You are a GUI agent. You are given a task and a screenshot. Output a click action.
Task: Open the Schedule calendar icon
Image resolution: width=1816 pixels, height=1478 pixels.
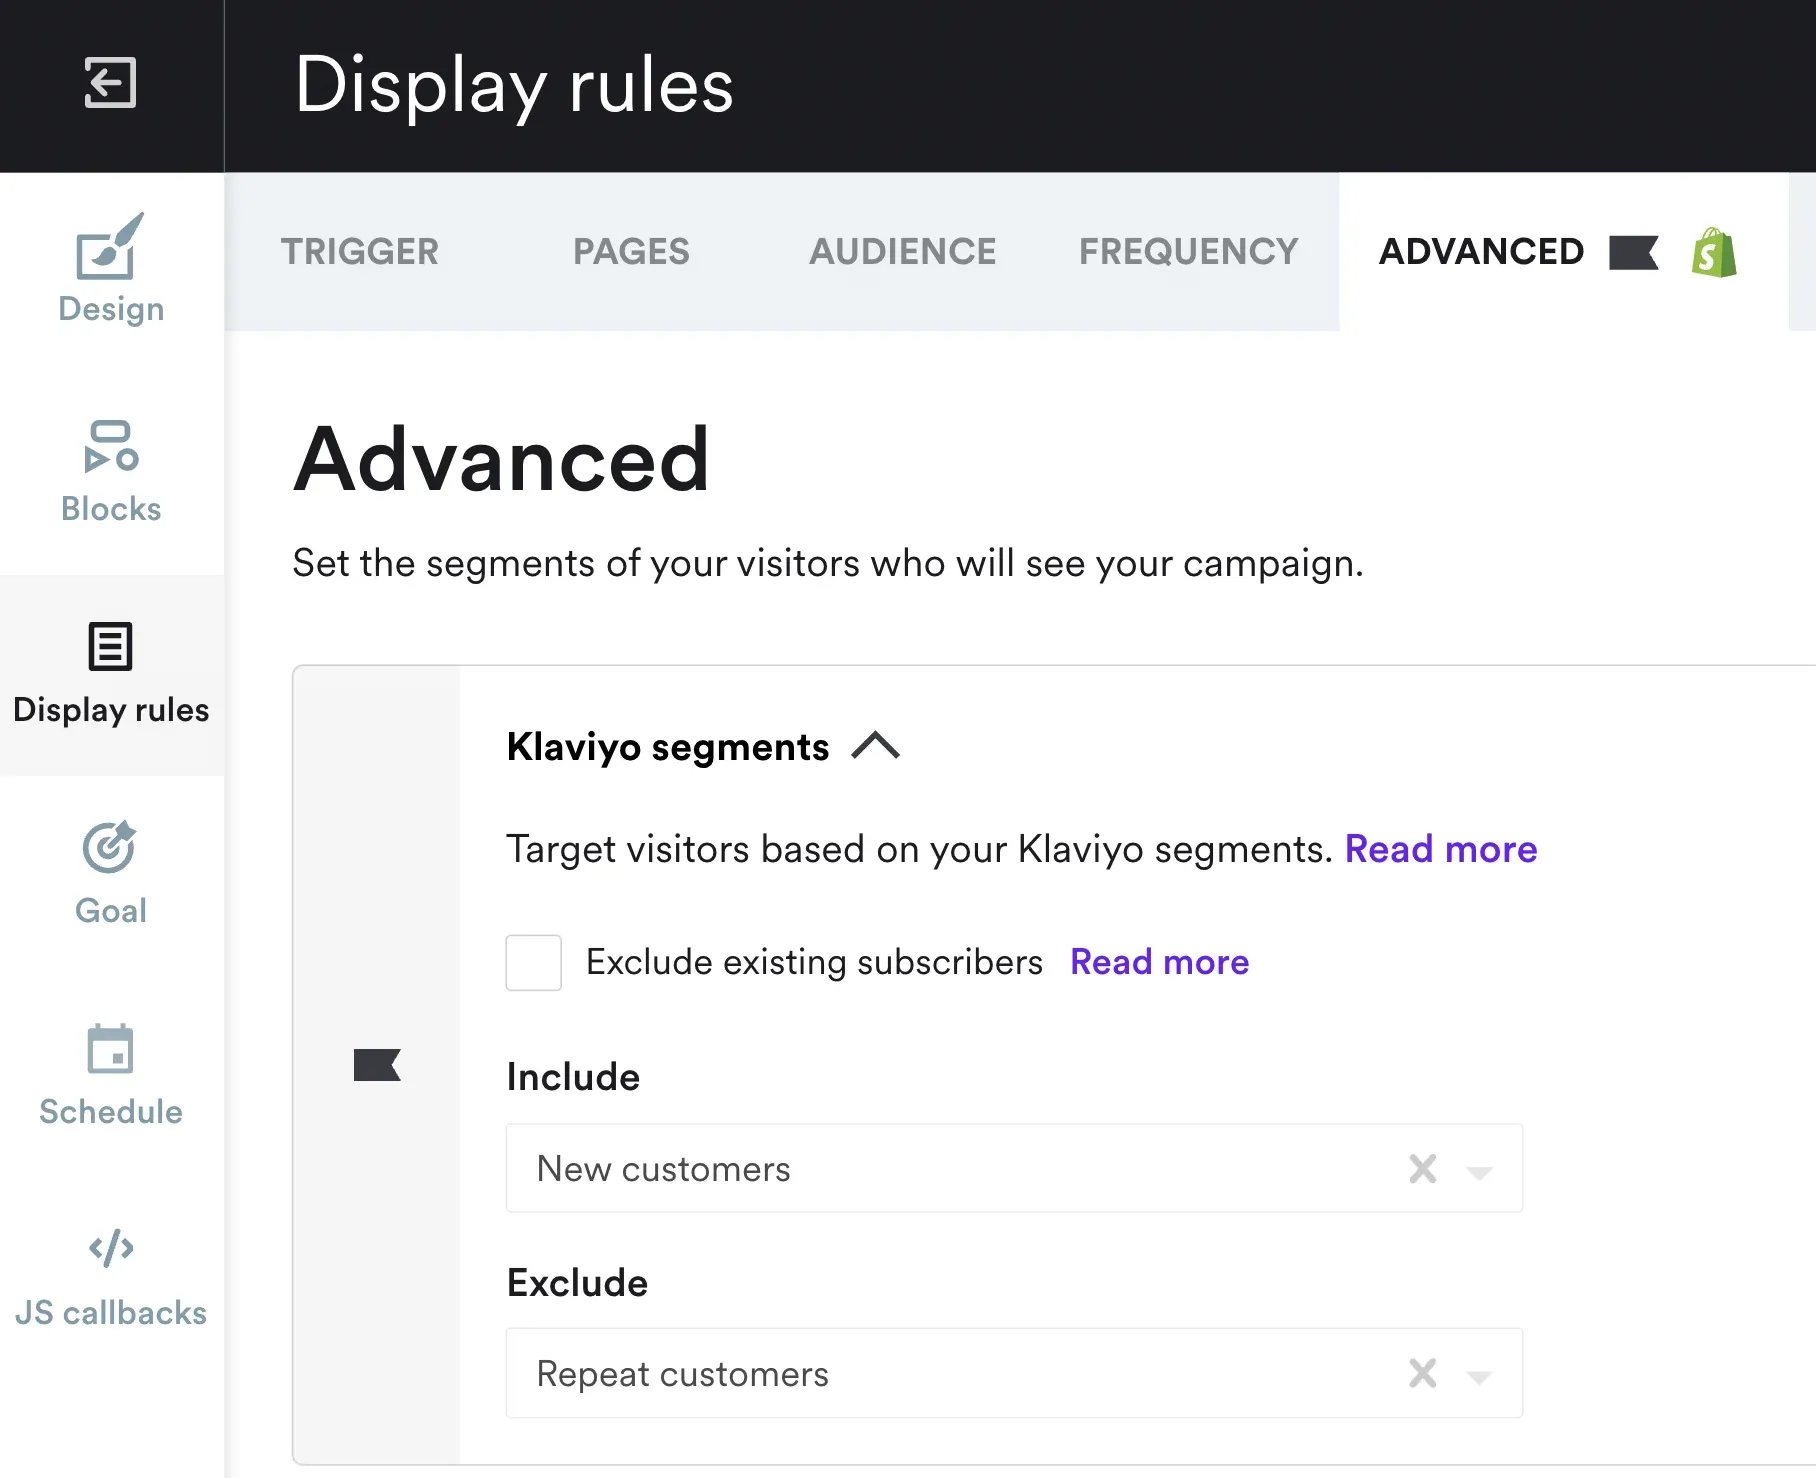110,1048
